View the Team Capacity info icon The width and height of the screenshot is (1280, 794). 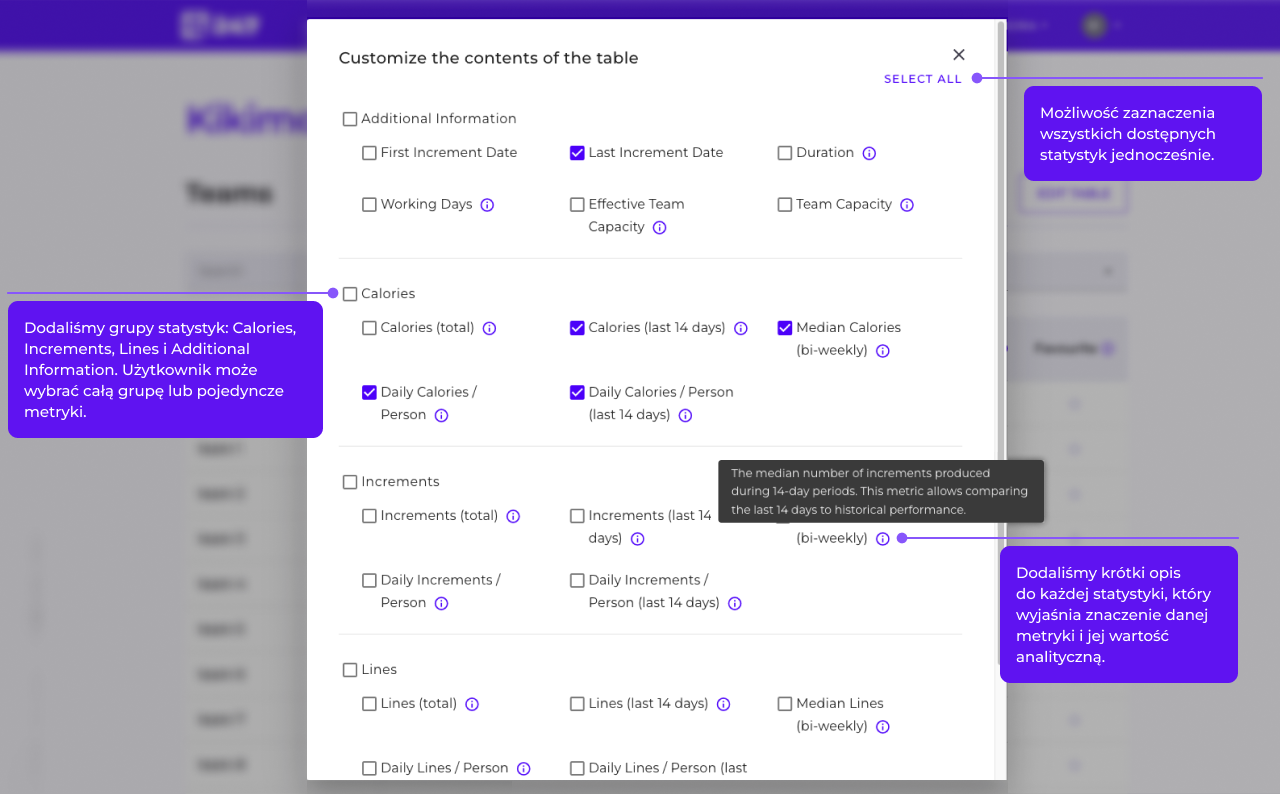(907, 205)
